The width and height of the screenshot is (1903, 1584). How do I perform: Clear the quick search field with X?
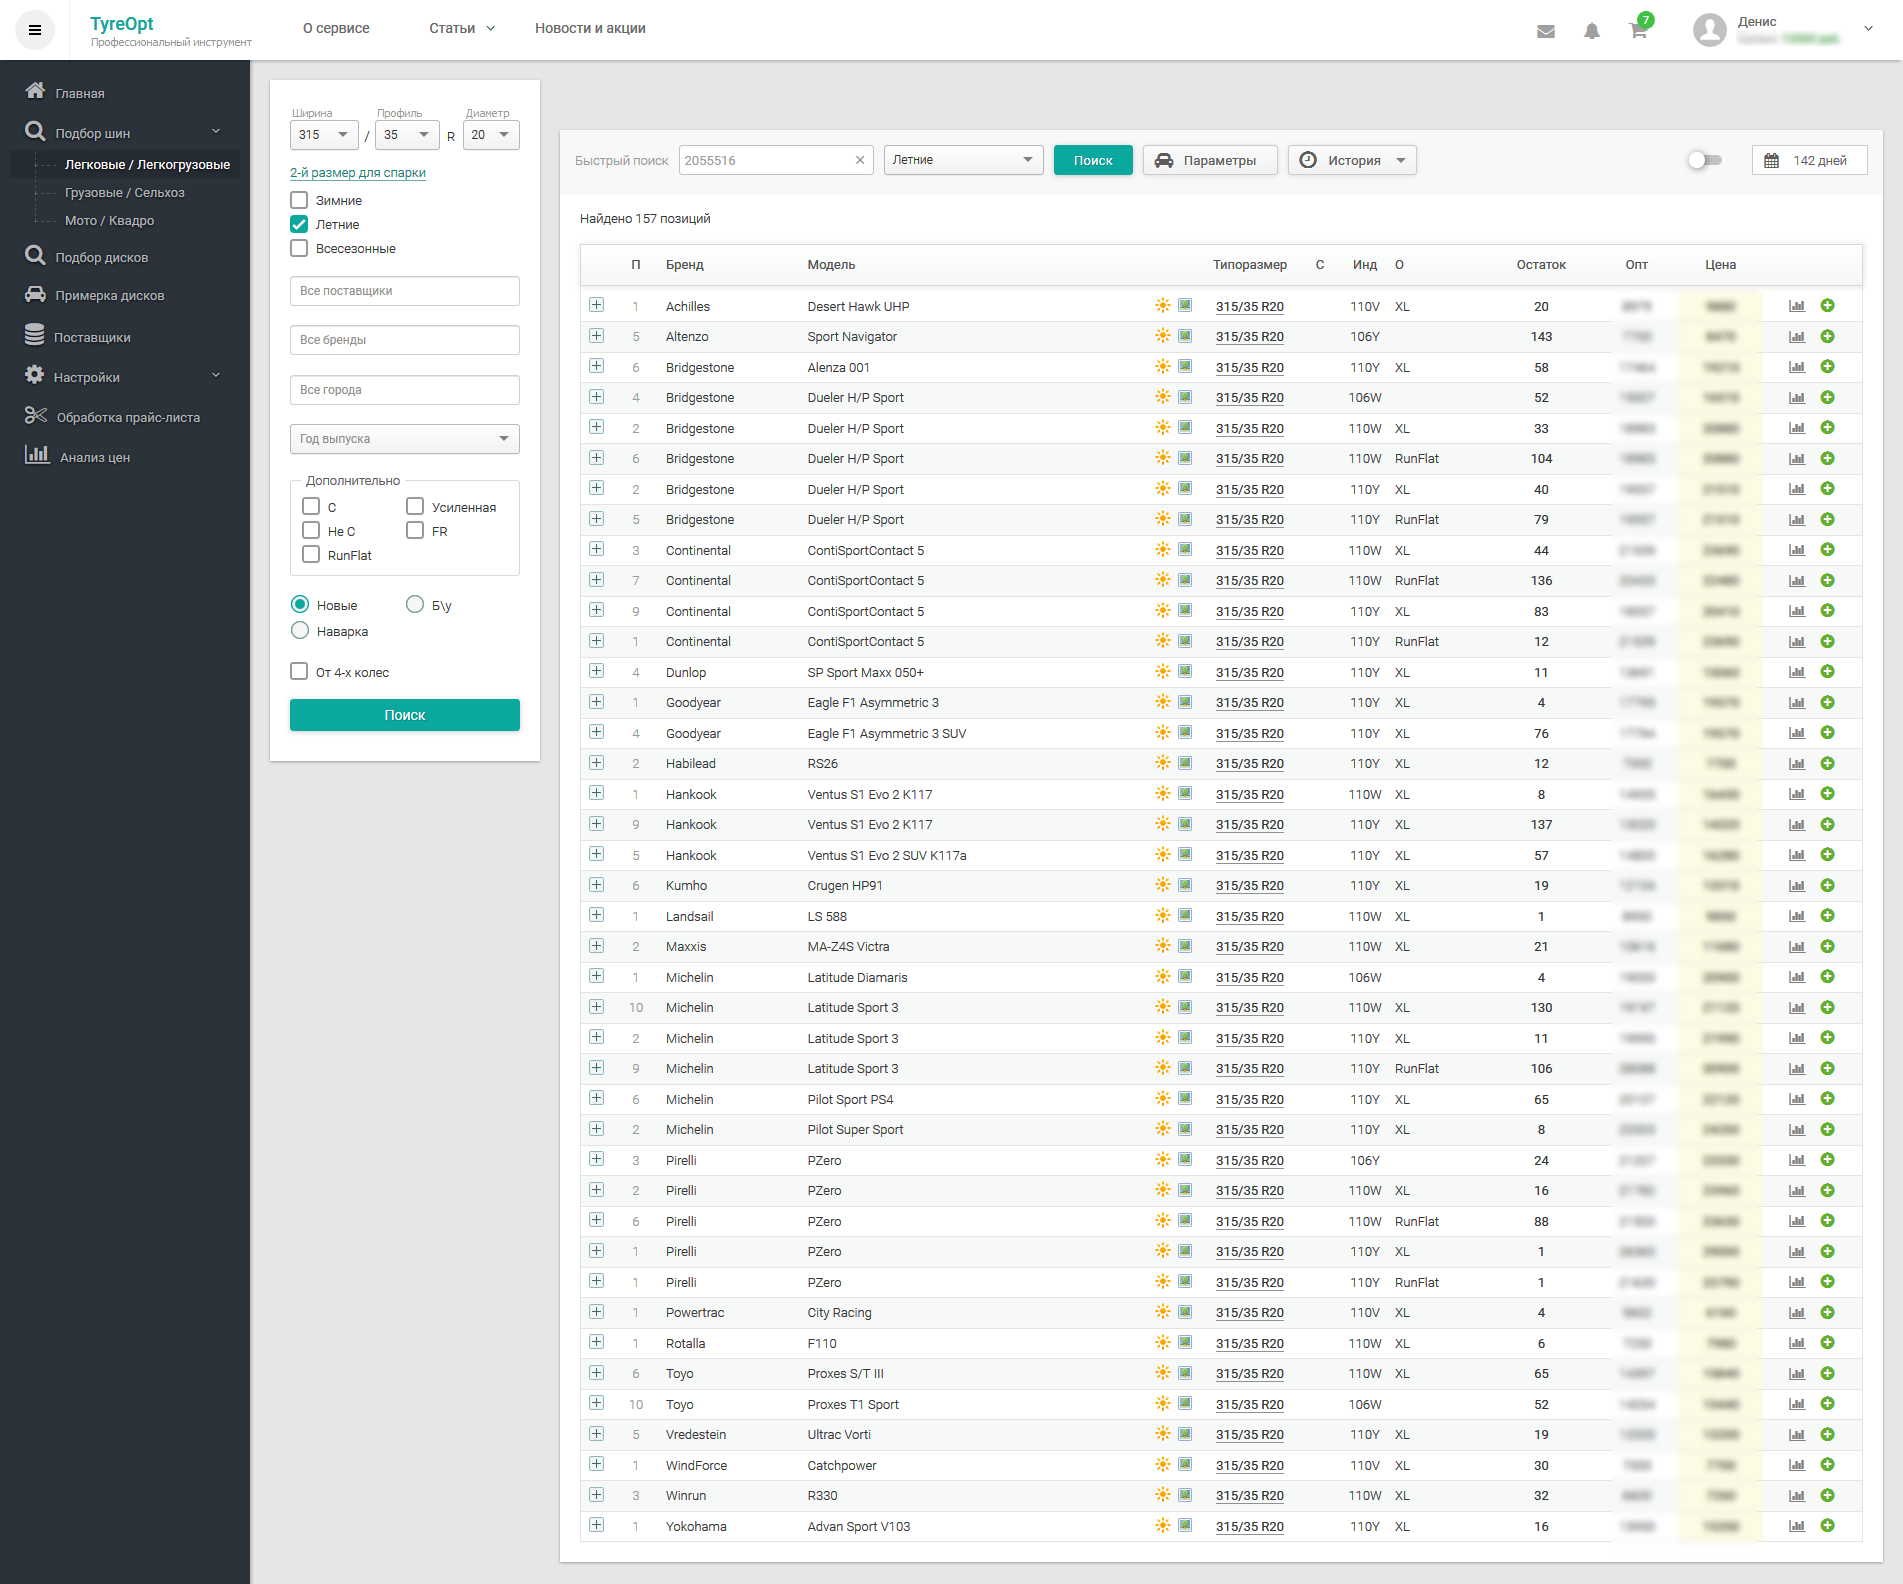click(860, 160)
